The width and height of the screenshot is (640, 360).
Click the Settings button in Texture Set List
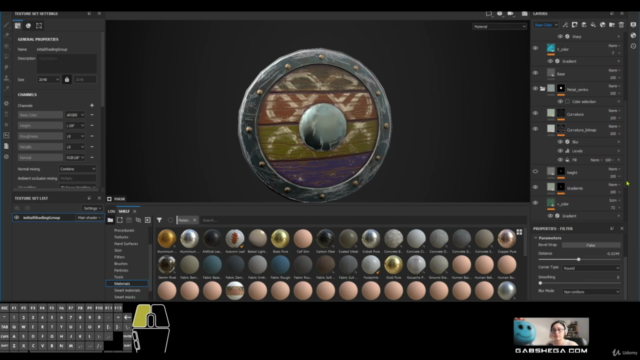coord(92,208)
